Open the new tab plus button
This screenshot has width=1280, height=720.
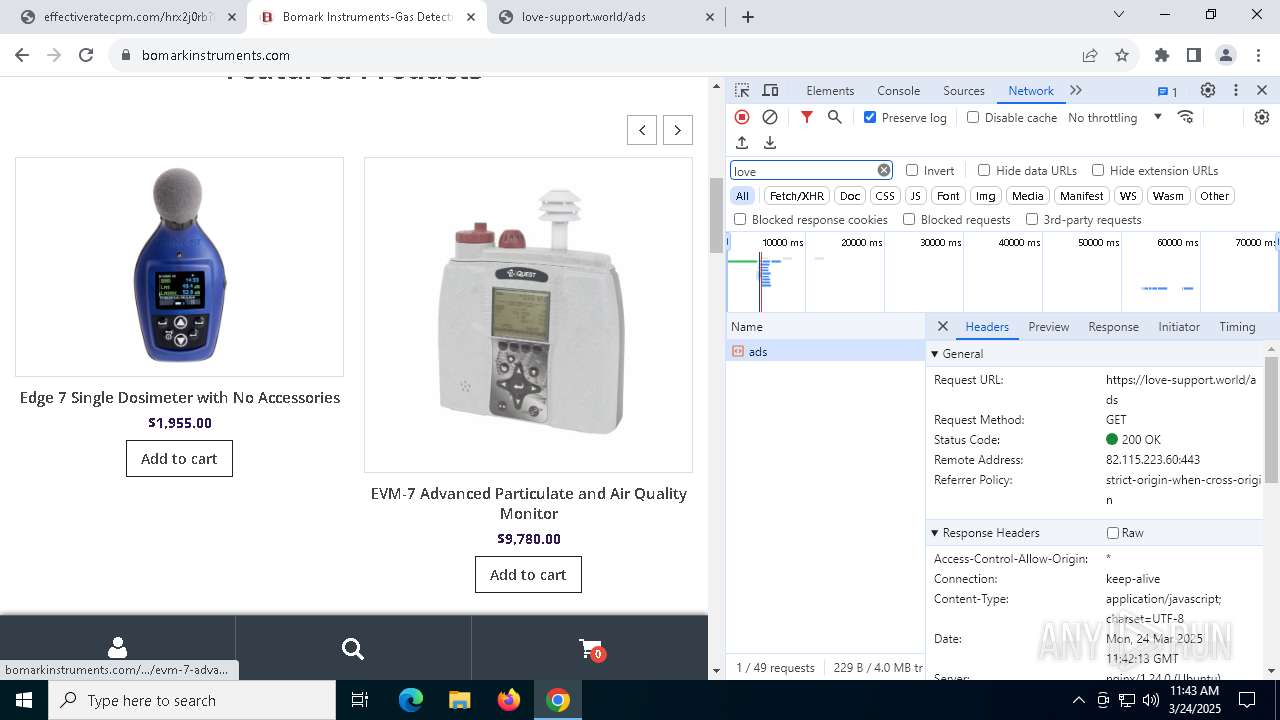click(748, 17)
